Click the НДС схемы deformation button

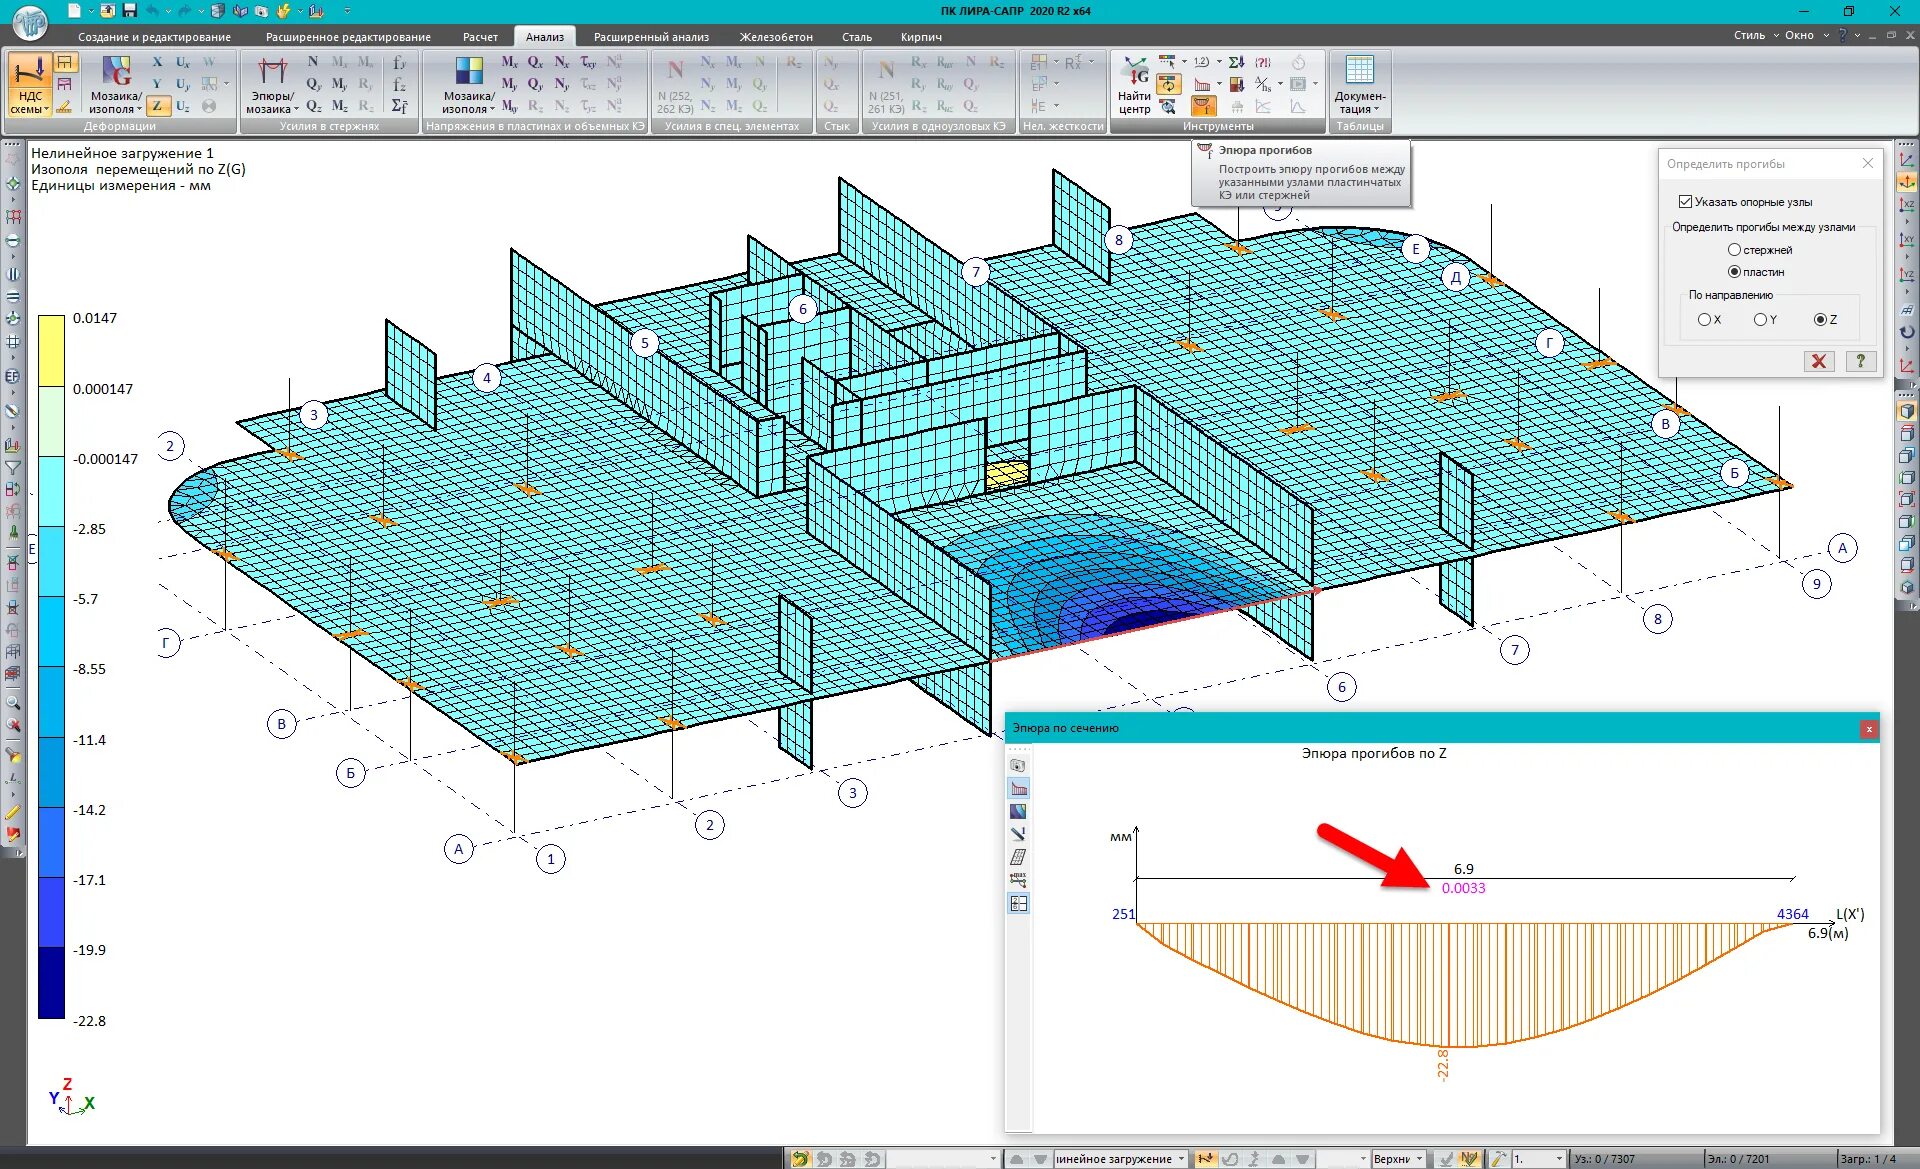click(29, 85)
